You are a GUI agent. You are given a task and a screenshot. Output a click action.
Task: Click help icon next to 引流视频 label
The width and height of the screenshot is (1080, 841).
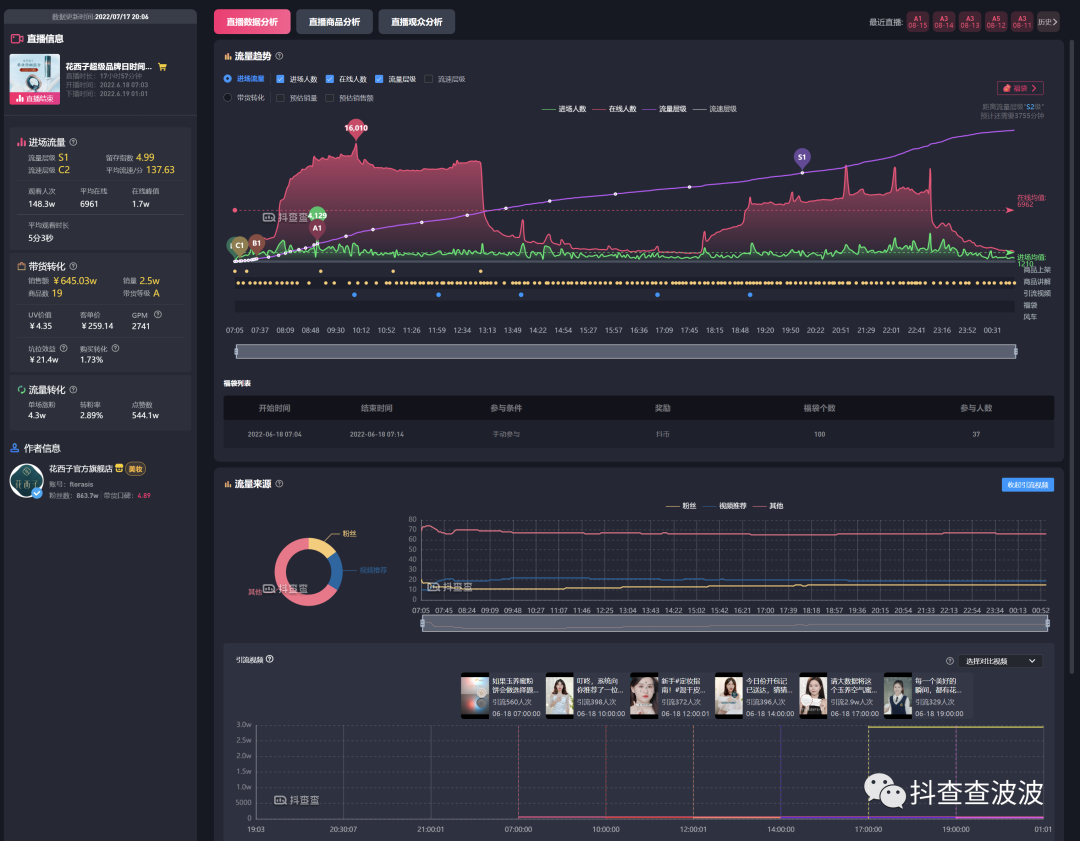click(269, 658)
